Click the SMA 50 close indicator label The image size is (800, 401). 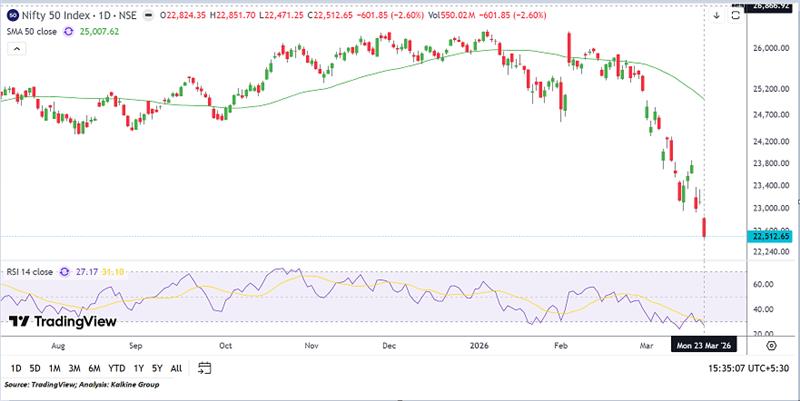31,31
